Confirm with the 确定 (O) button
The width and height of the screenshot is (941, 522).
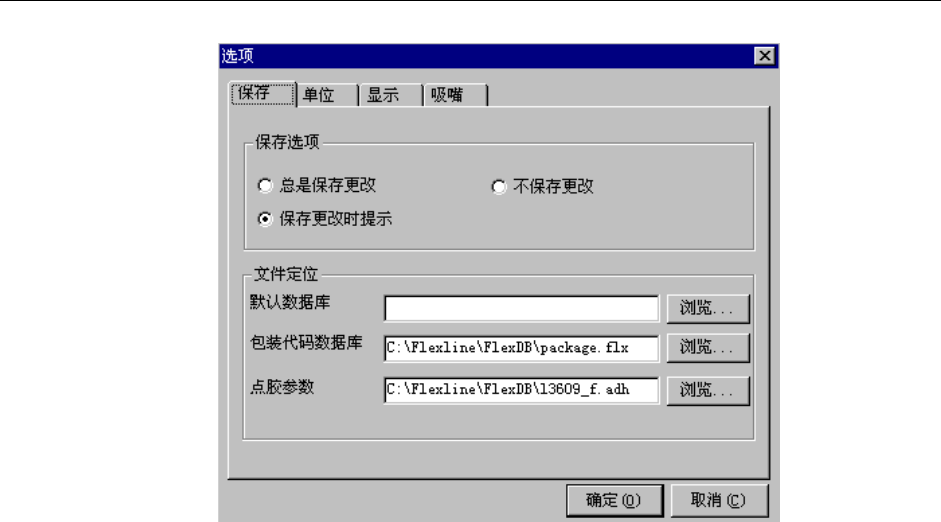[615, 500]
